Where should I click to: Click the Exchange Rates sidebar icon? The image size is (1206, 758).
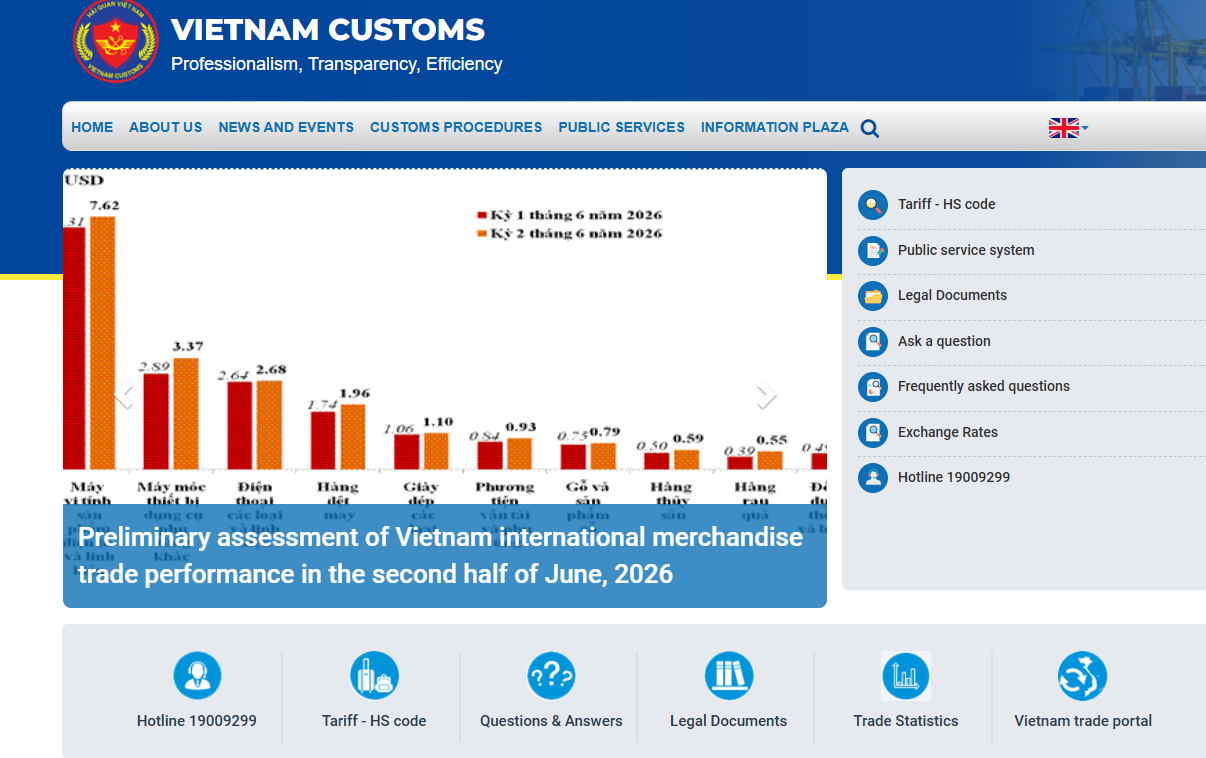[873, 433]
